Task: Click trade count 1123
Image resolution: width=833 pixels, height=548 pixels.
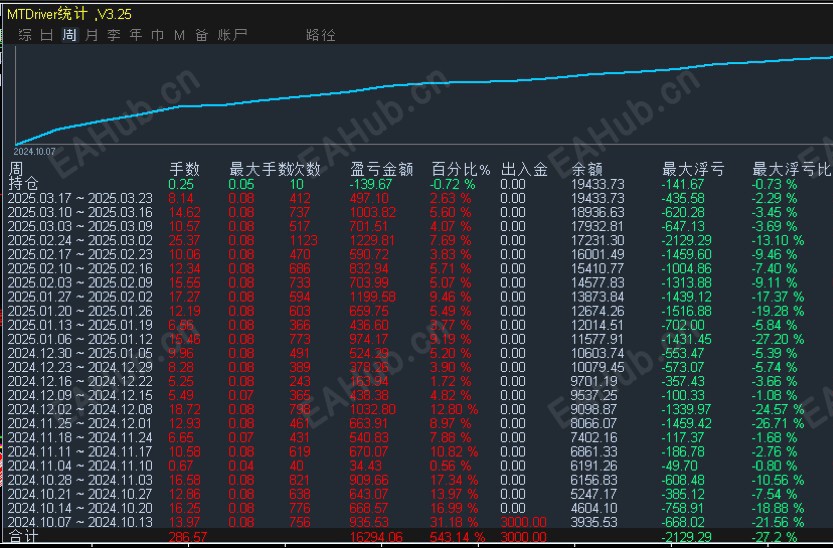Action: 304,241
